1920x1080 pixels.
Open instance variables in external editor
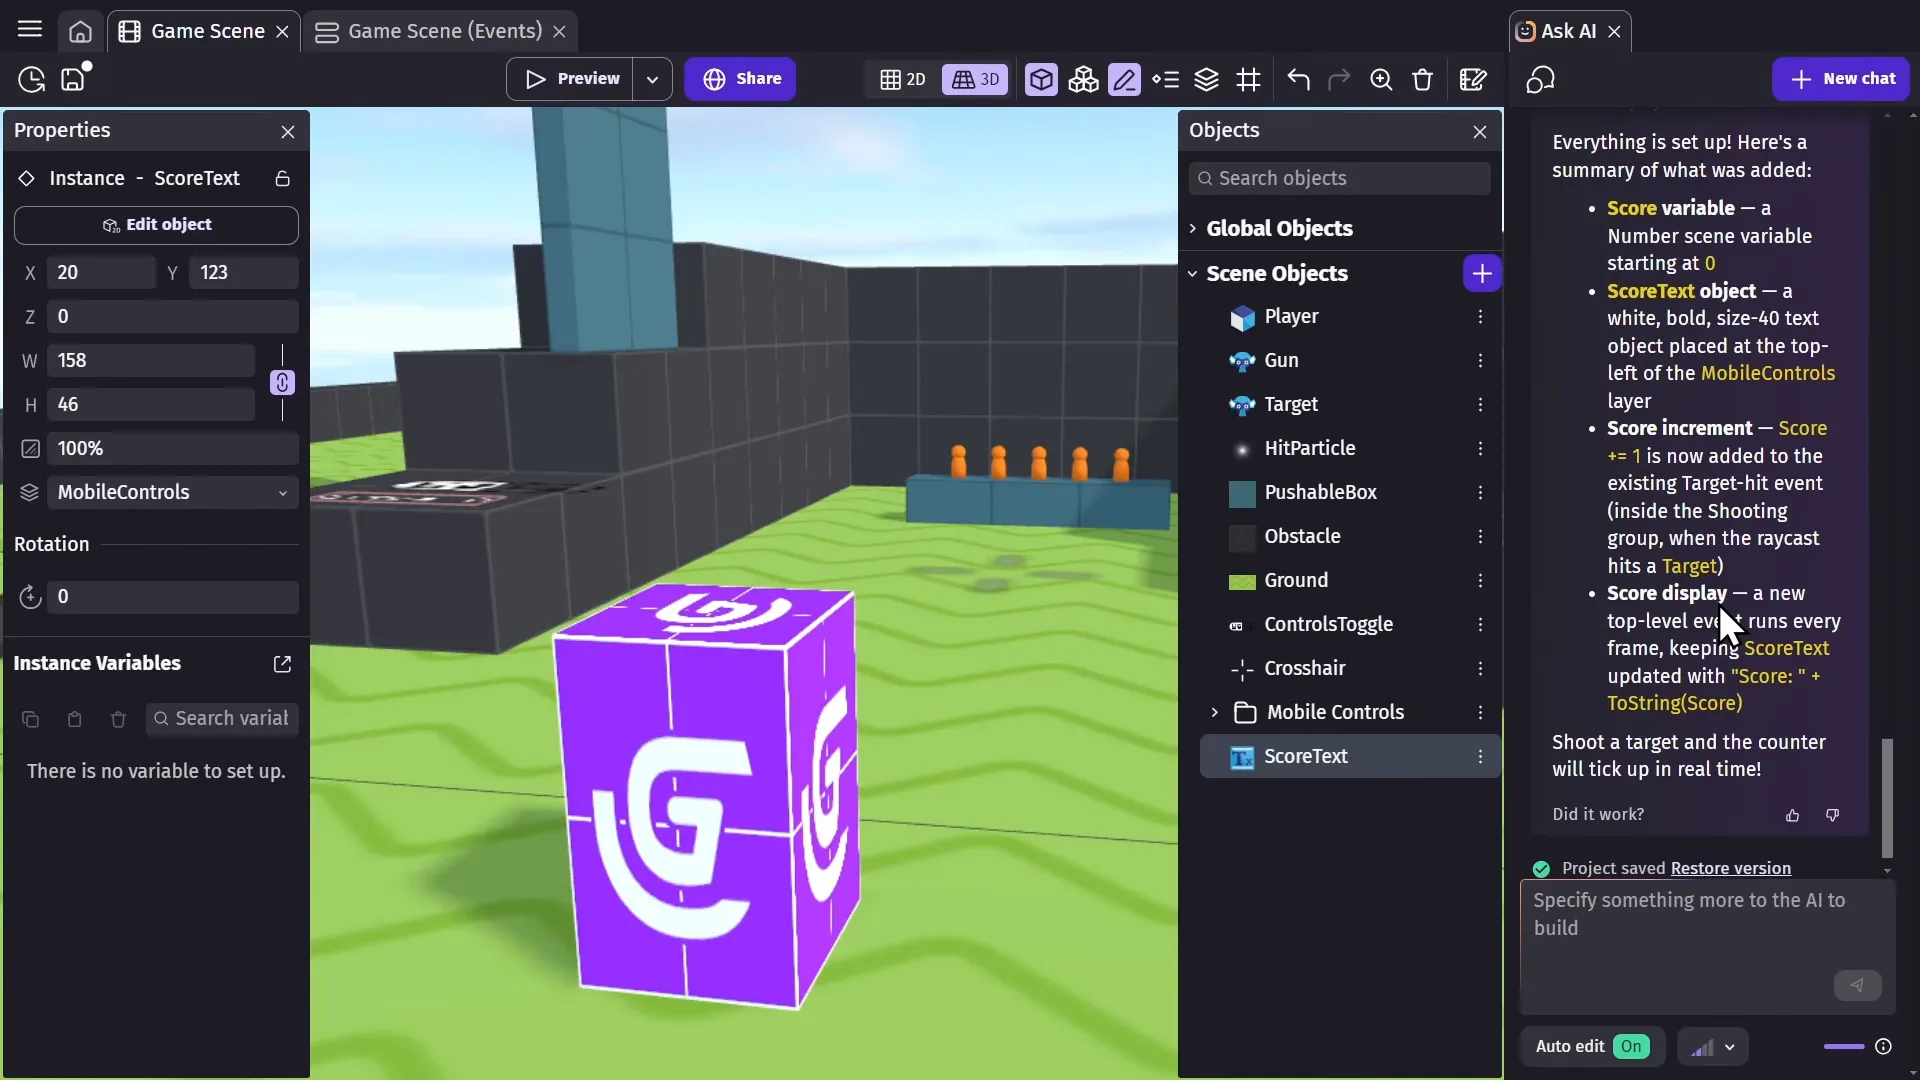tap(282, 664)
